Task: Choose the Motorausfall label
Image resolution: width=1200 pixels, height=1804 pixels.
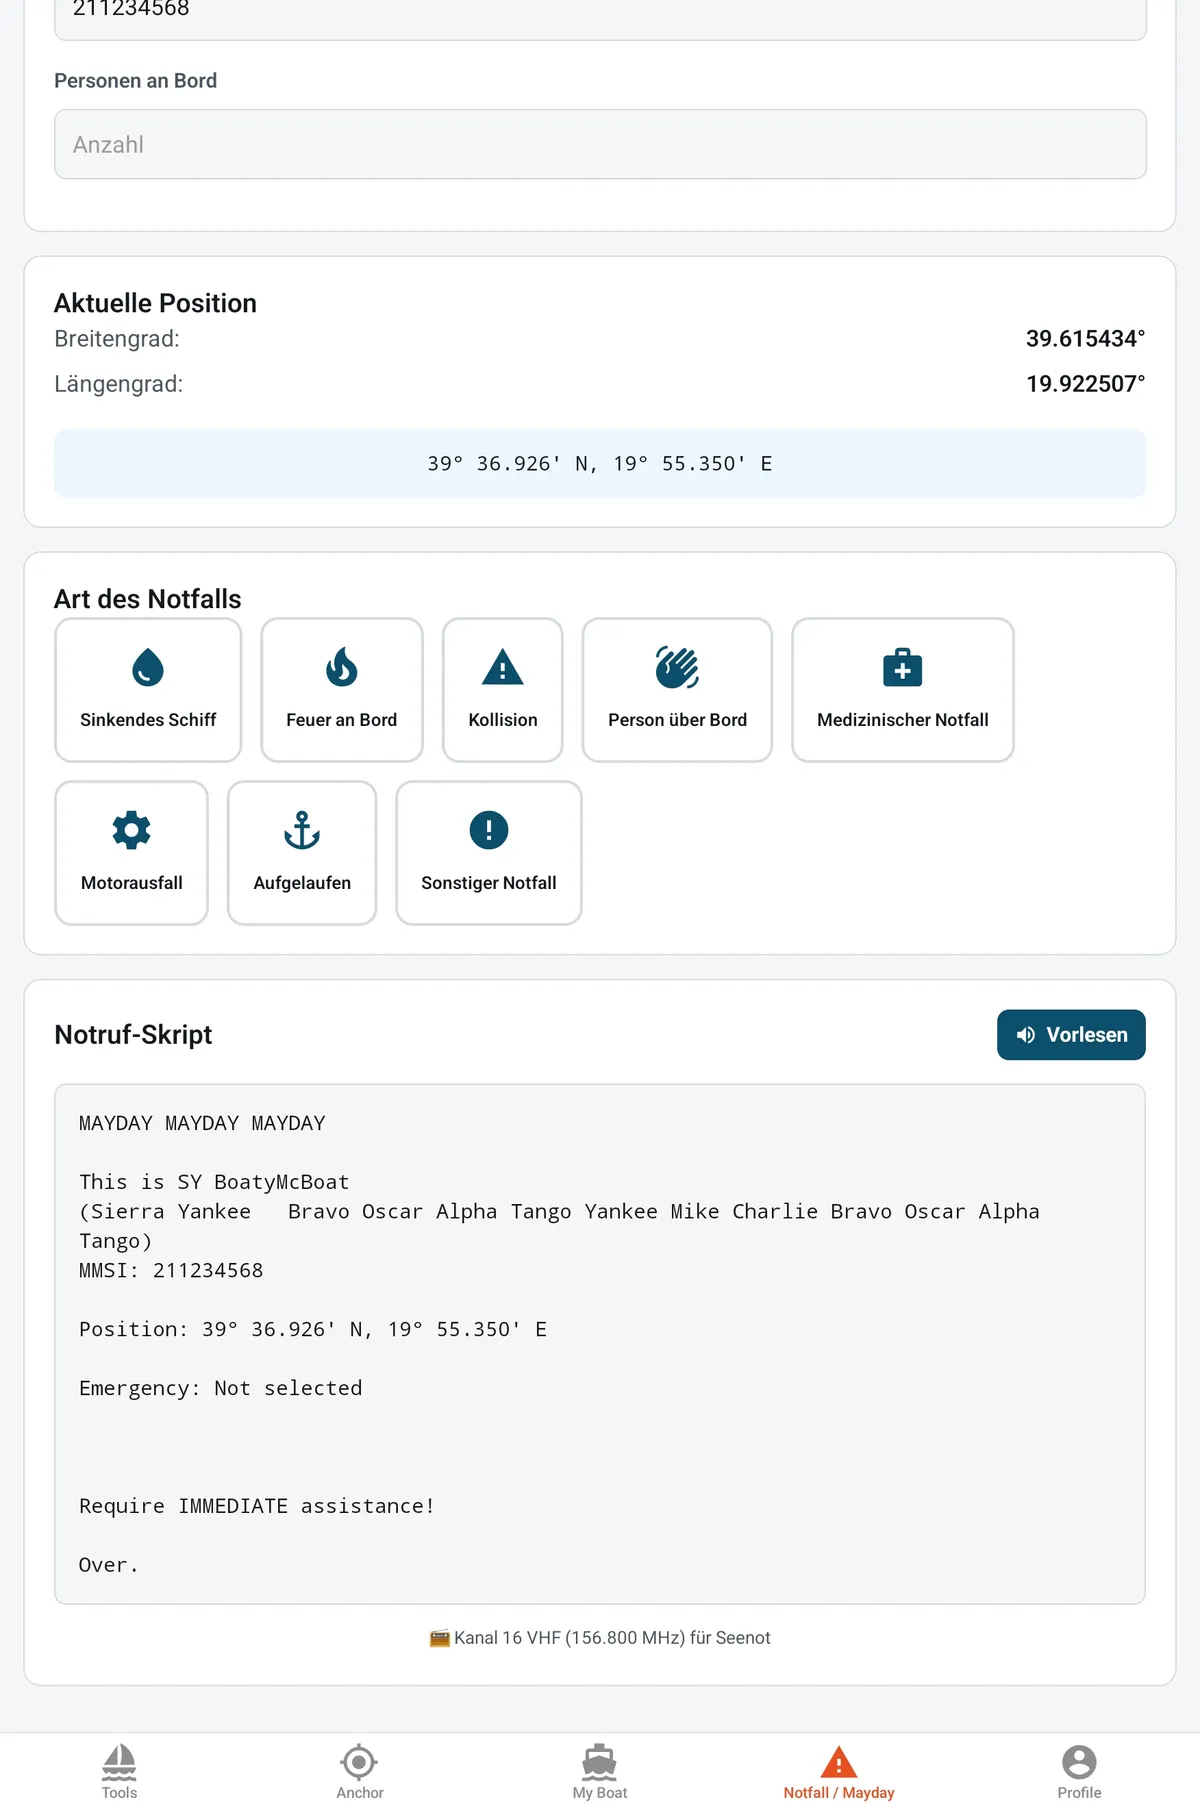Action: click(132, 883)
